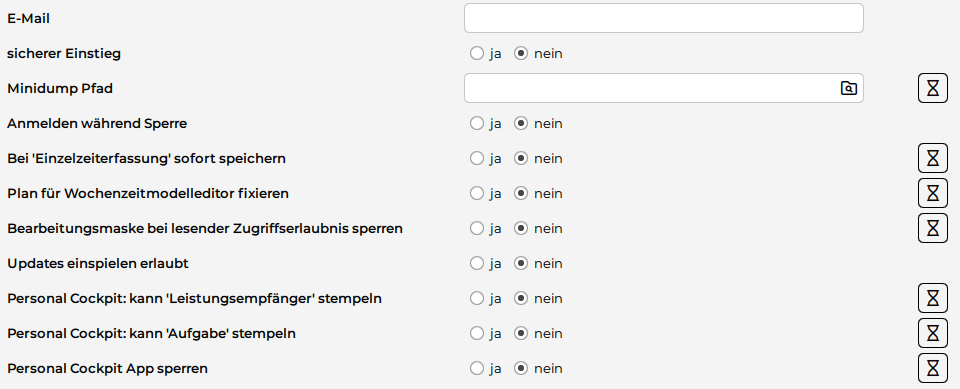Select 'ja' for 'Aufgabe' stempeln

tap(477, 333)
